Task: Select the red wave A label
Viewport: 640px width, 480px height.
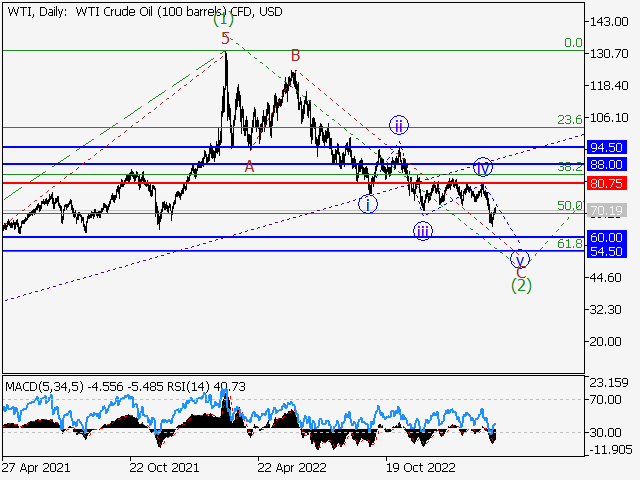Action: pos(249,167)
